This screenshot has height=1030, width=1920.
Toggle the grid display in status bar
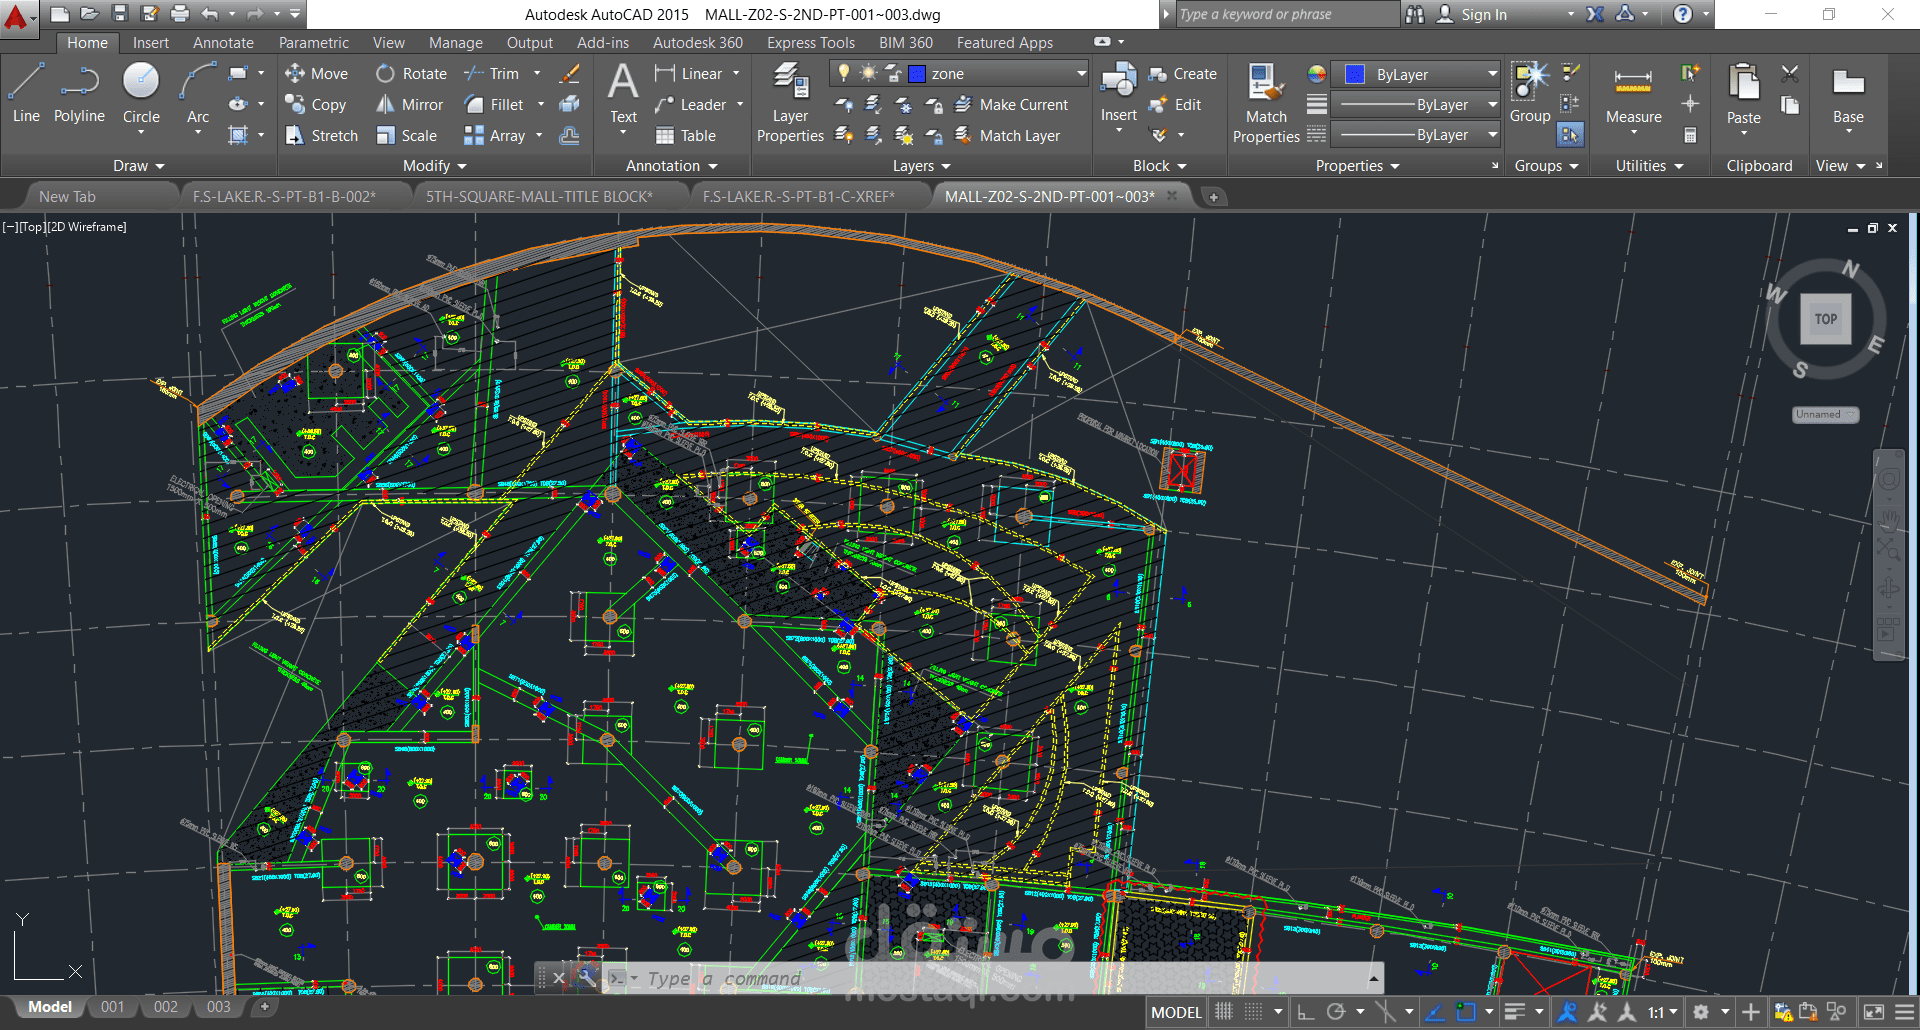1224,1012
